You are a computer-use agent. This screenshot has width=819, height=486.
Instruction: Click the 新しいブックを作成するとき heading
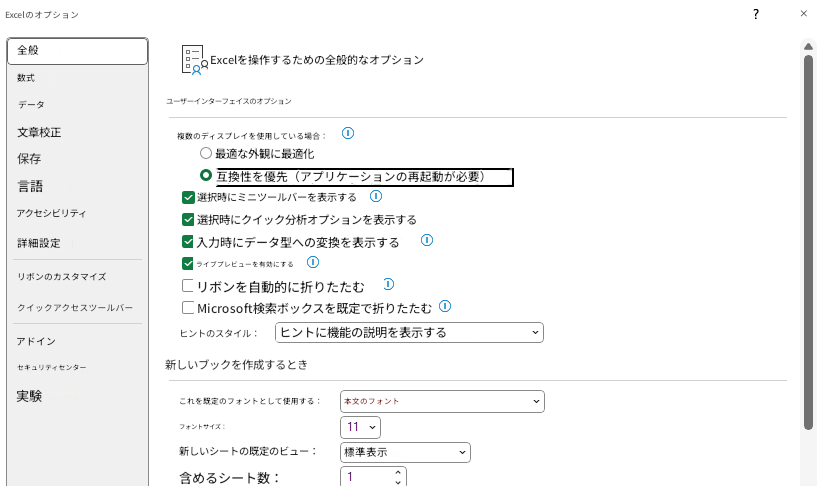coord(236,365)
